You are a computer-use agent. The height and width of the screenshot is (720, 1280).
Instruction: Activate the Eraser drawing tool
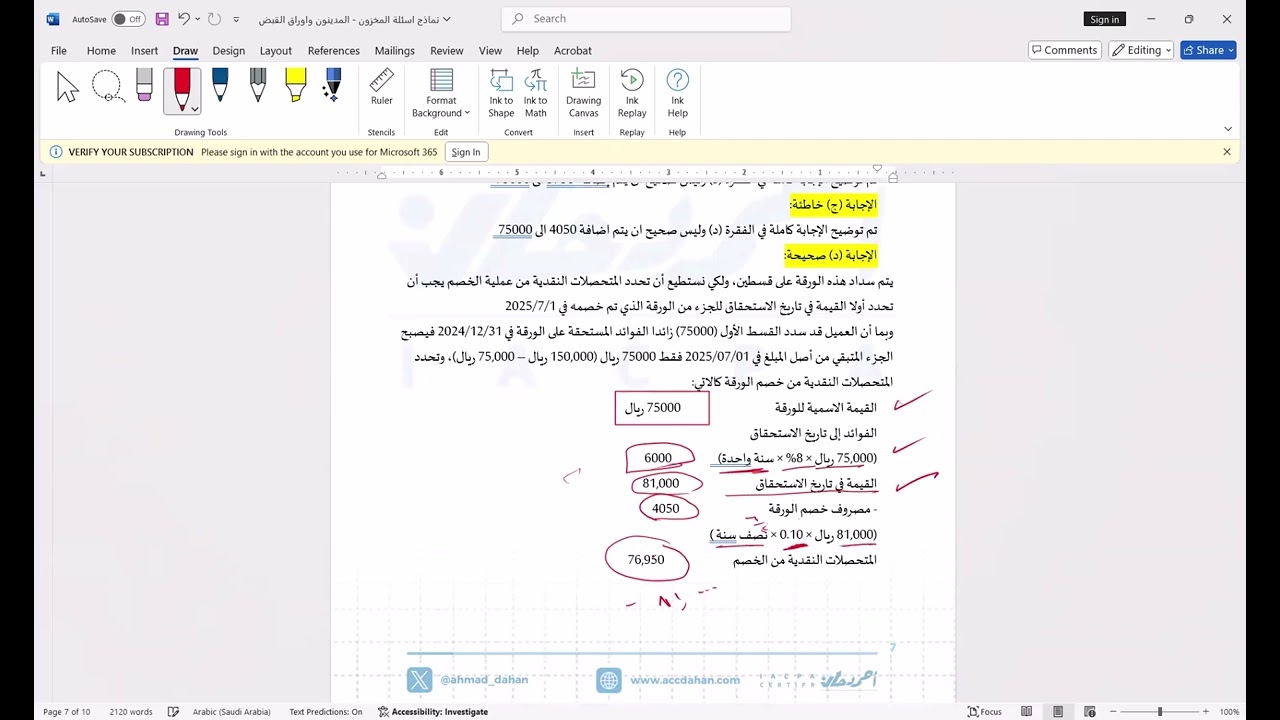click(144, 86)
